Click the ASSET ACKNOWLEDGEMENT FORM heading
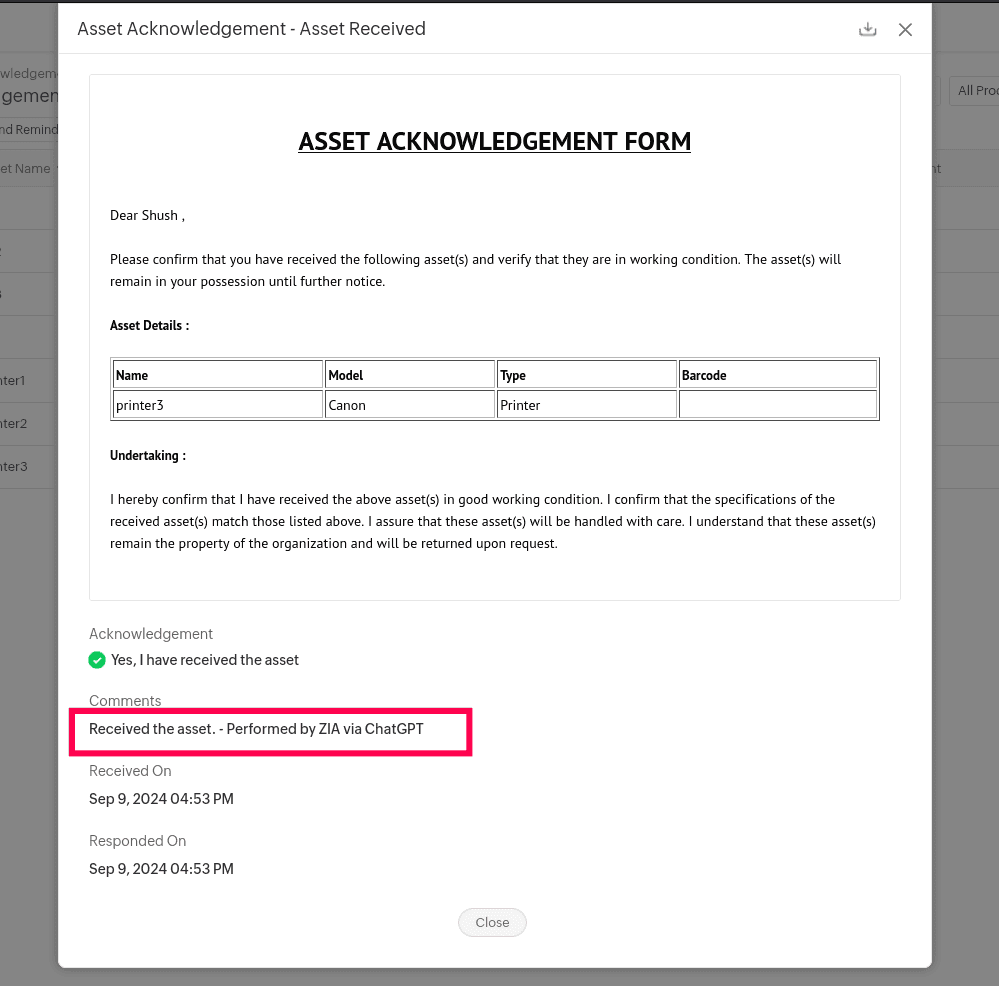This screenshot has width=999, height=986. click(x=494, y=141)
